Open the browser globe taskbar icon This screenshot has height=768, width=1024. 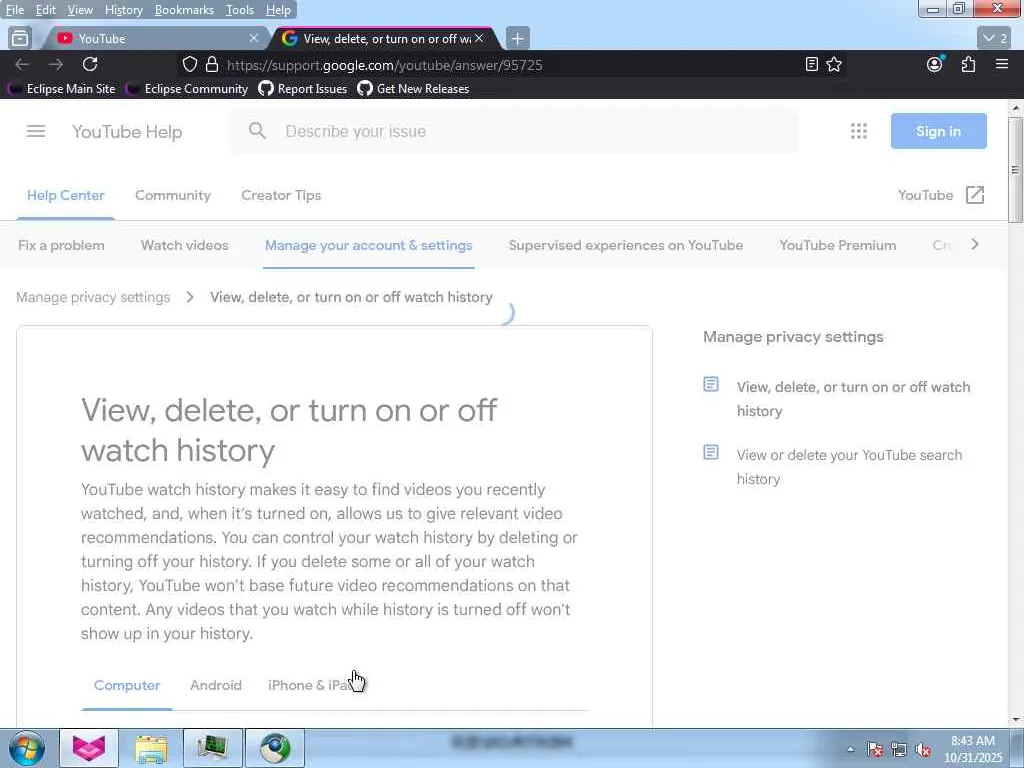[275, 748]
